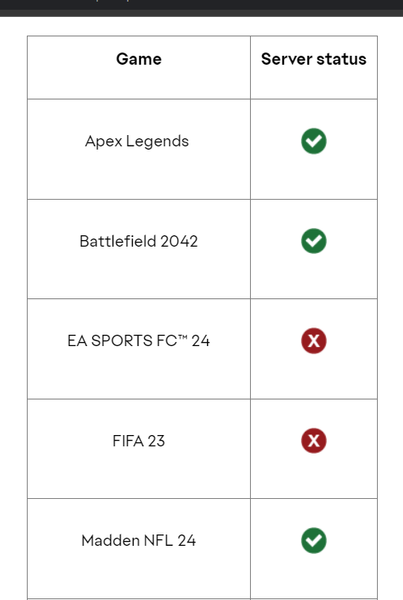
Task: Click the red X for EA SPORTS FC 24
Action: (313, 341)
